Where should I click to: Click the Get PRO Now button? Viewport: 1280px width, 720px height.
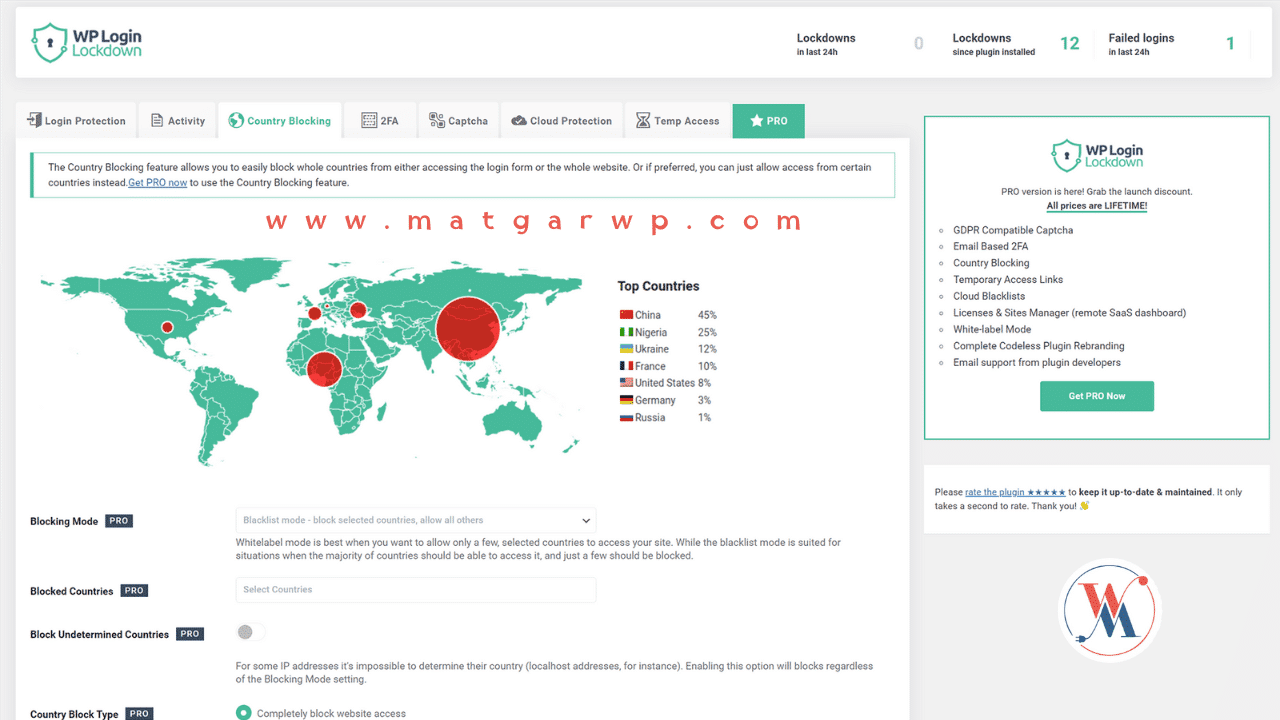(x=1096, y=396)
